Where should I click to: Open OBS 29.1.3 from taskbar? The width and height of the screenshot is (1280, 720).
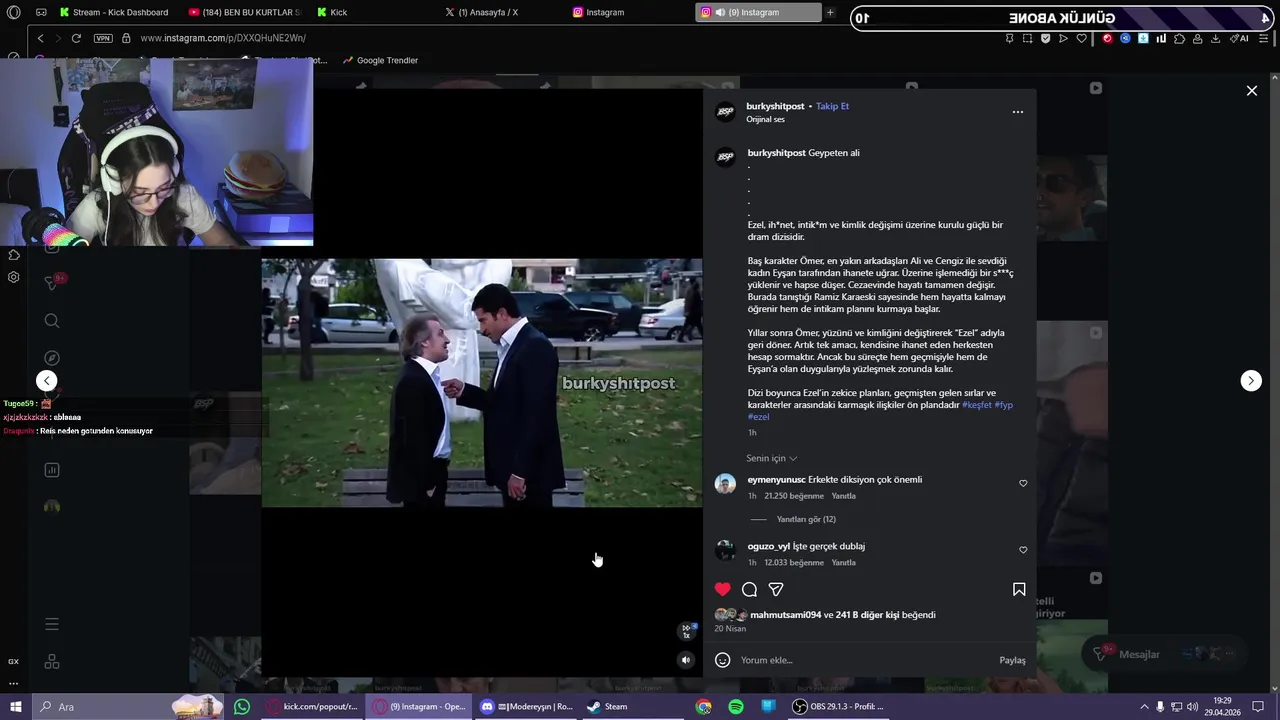pyautogui.click(x=838, y=706)
